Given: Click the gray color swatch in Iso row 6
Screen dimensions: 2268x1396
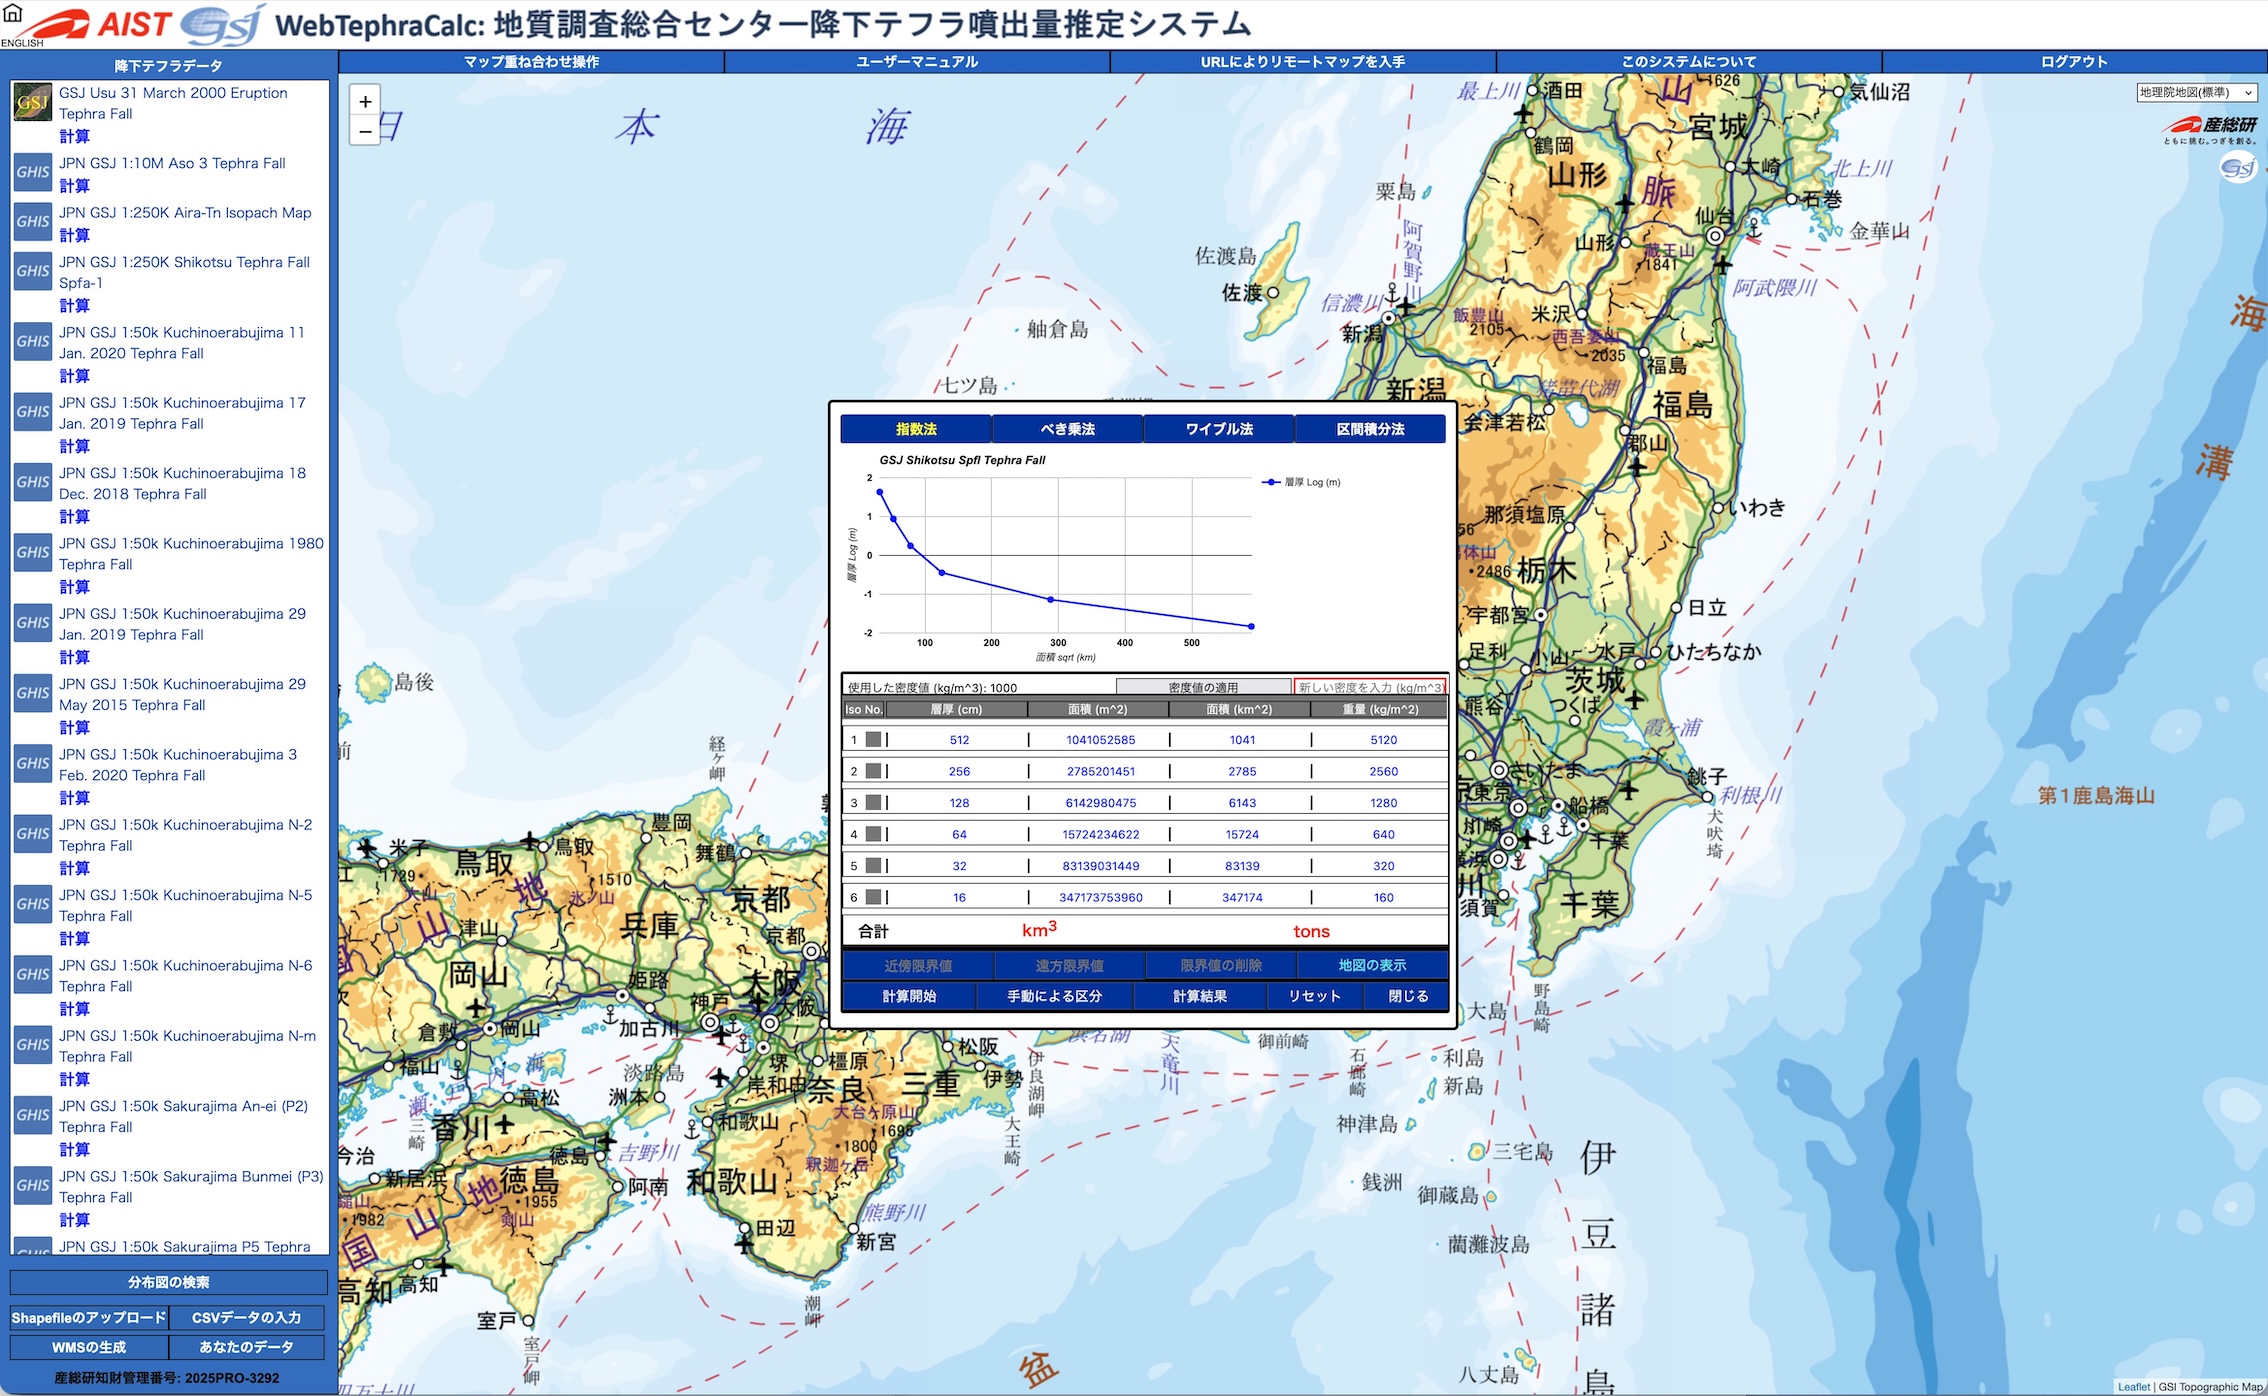Looking at the screenshot, I should pyautogui.click(x=873, y=897).
